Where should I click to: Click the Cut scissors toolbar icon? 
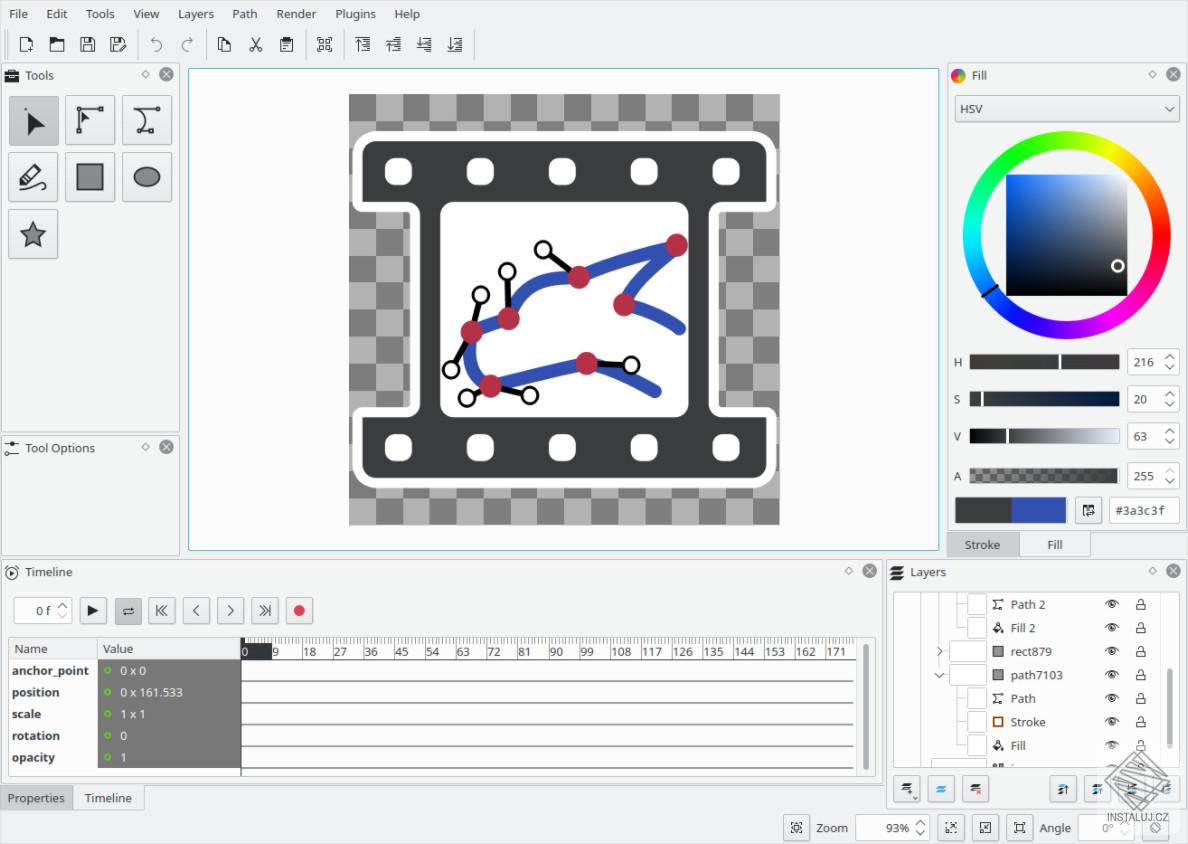pos(256,44)
